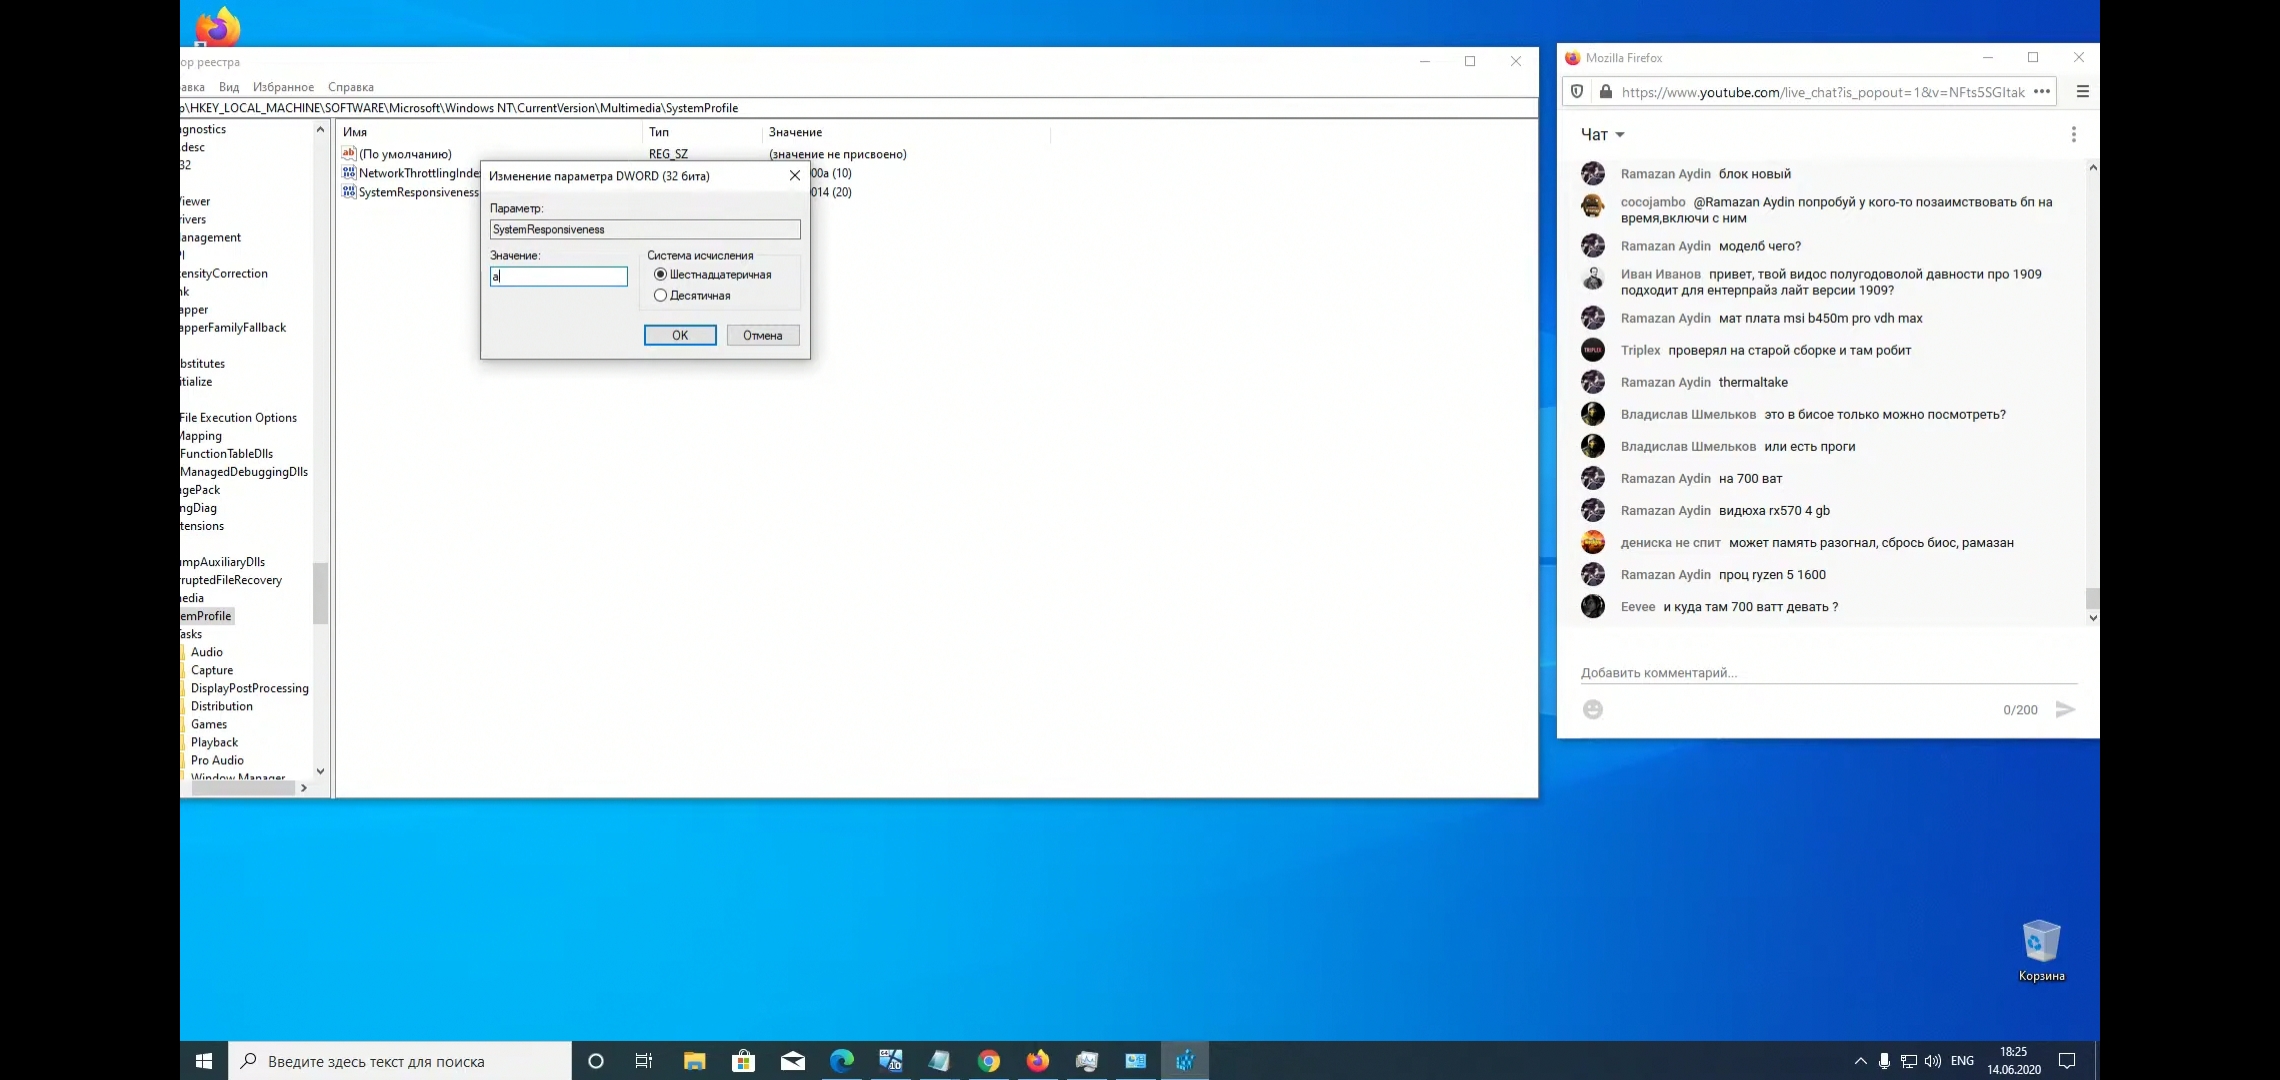Image resolution: width=2280 pixels, height=1080 pixels.
Task: Open the emoji picker in chat
Action: coord(1593,710)
